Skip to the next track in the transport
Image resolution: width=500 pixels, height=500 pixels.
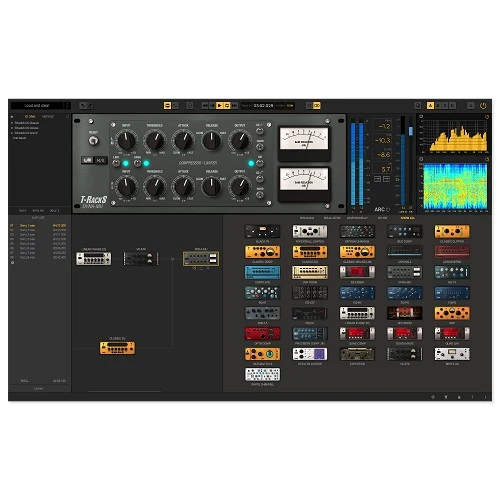(x=234, y=106)
